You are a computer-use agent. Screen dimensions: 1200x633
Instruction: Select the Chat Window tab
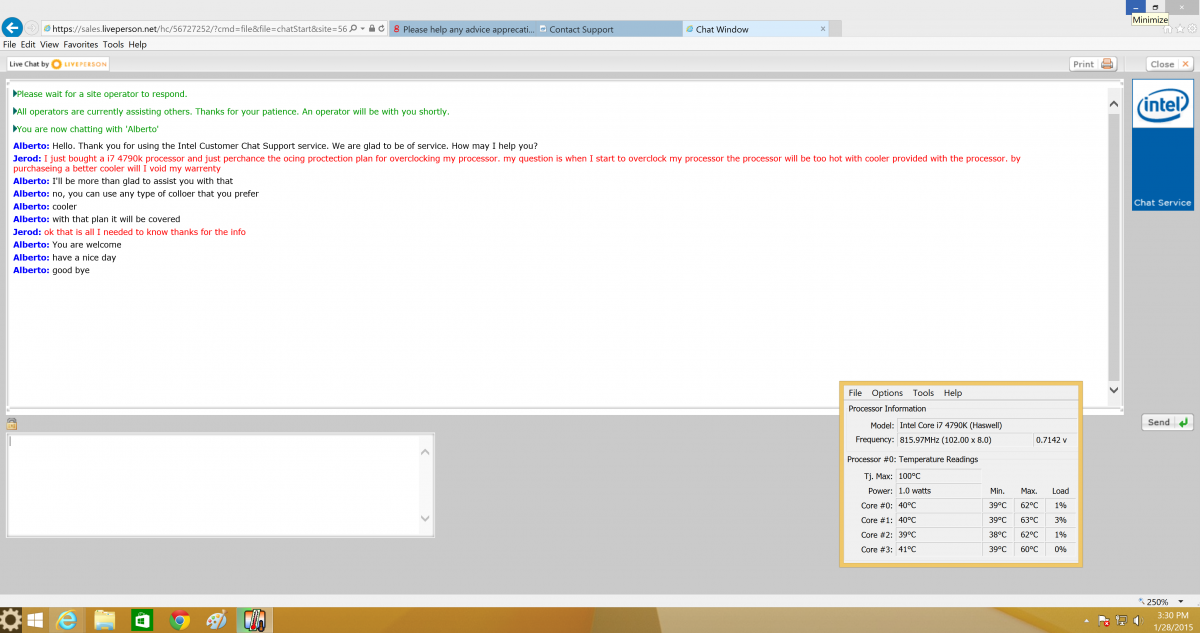click(757, 29)
